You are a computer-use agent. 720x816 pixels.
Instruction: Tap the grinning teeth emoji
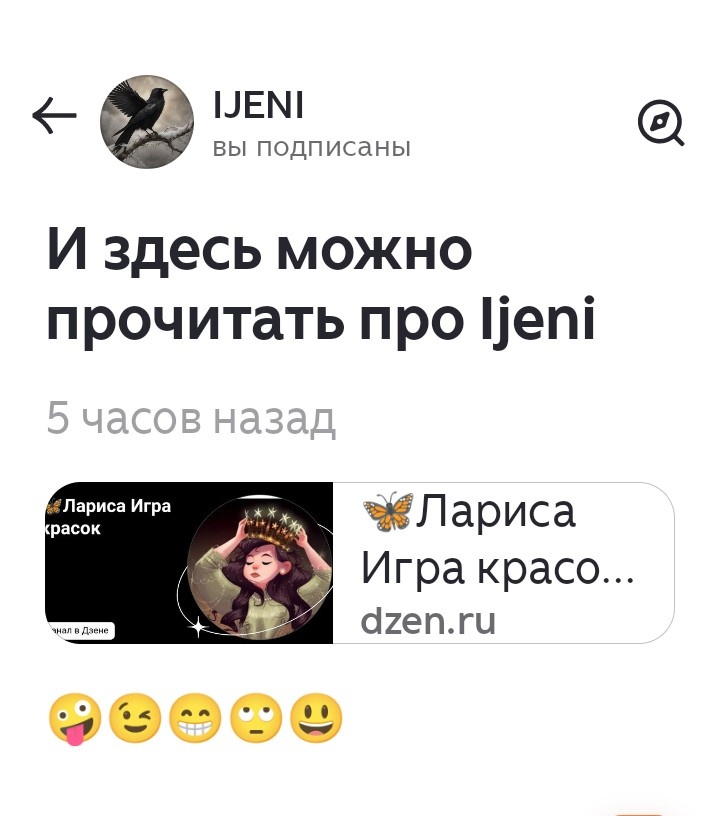[196, 718]
